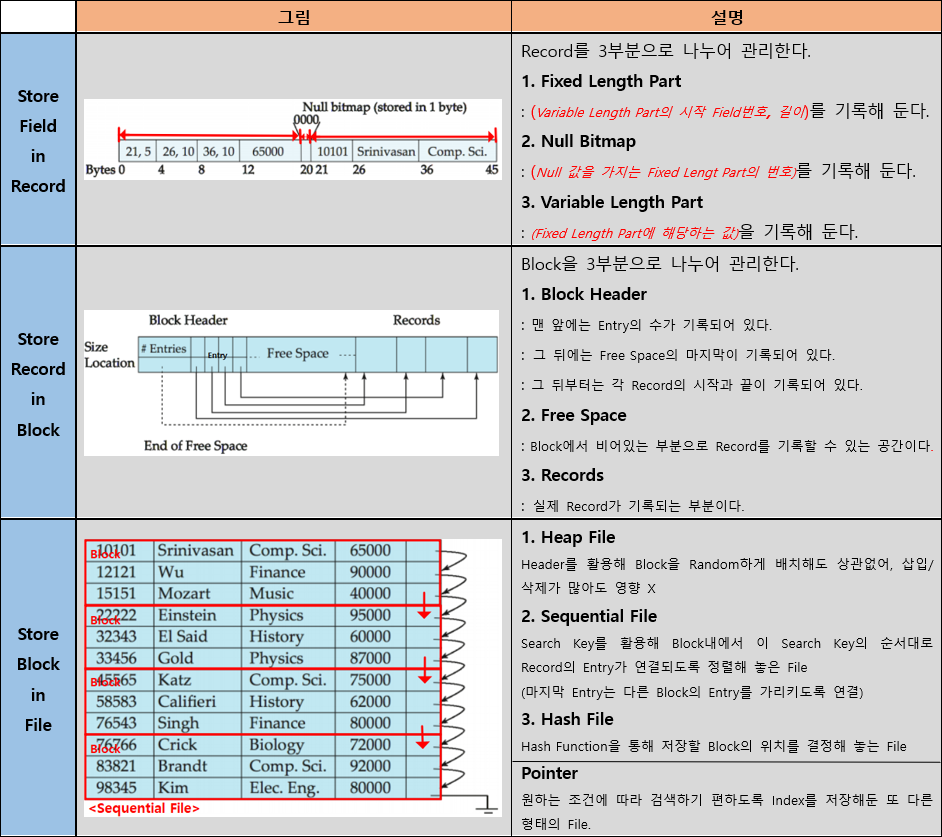The height and width of the screenshot is (837, 942).
Task: Click the '3. Hash File' heading
Action: point(567,719)
